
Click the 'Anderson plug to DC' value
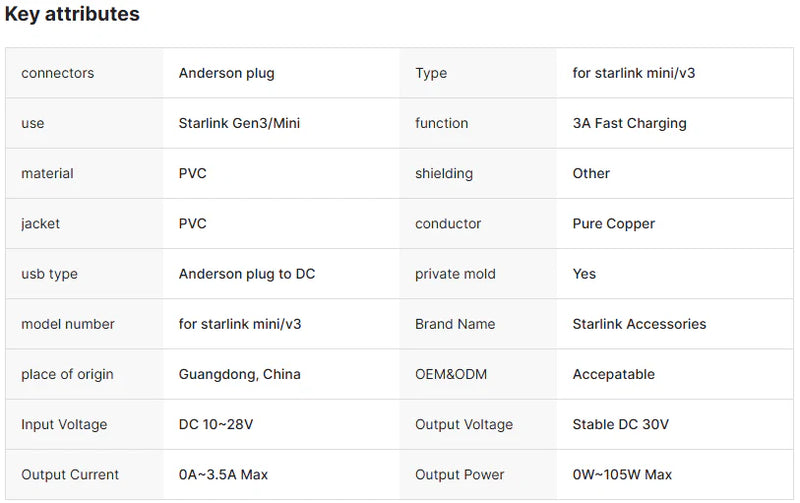247,274
